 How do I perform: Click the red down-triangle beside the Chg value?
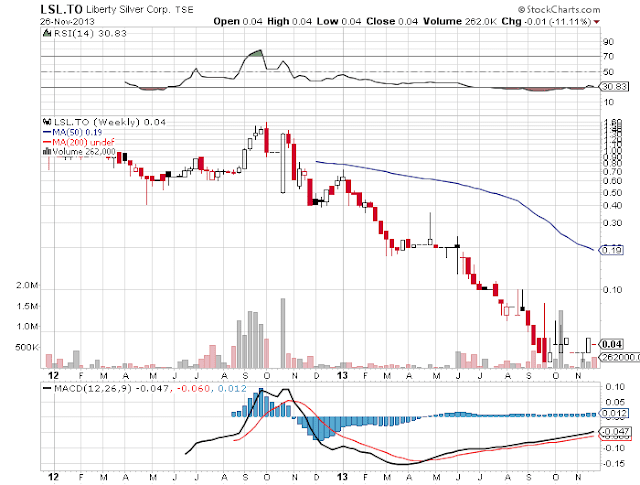point(597,22)
